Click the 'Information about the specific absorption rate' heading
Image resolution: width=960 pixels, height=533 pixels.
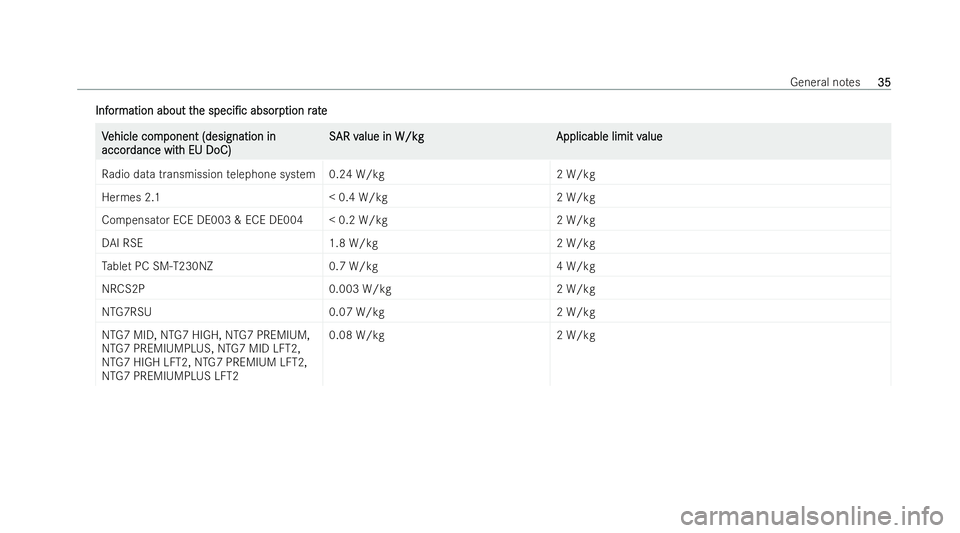point(211,108)
